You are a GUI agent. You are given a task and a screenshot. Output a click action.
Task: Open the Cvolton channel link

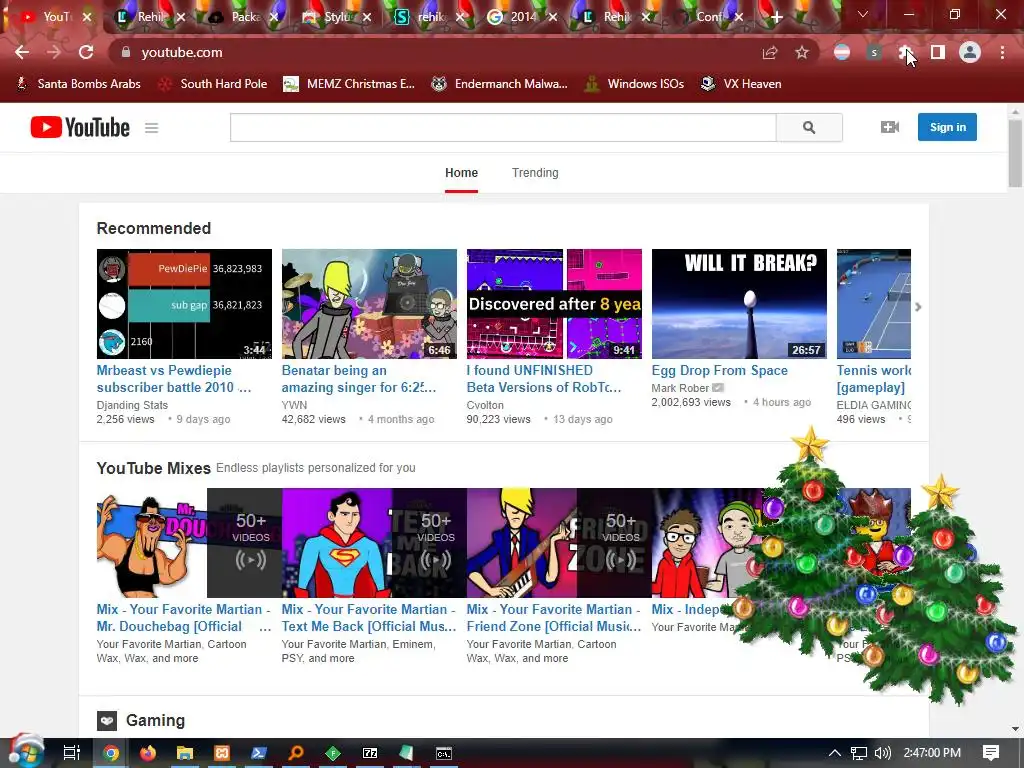point(485,405)
